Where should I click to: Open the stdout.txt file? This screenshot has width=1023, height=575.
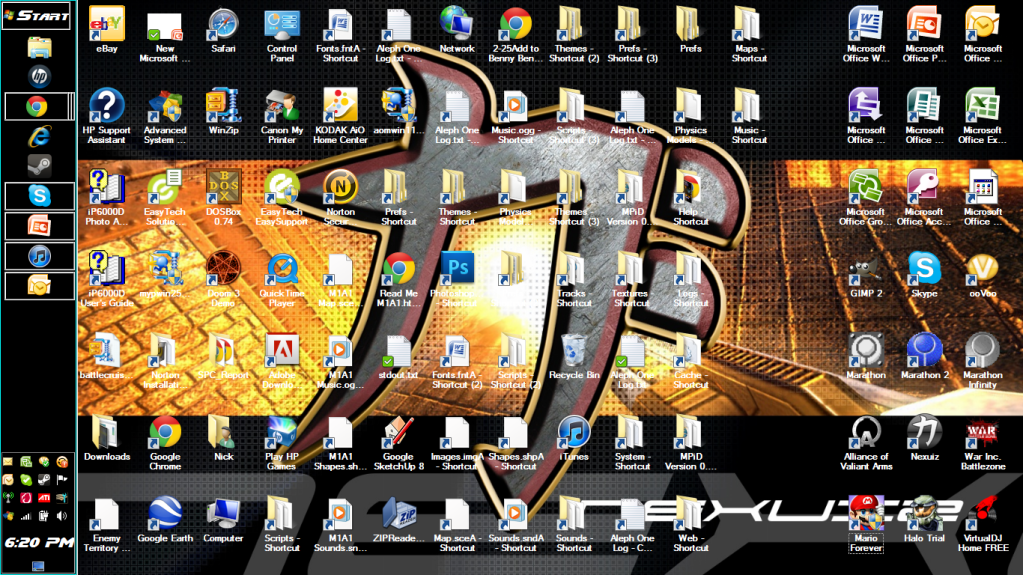tap(399, 357)
